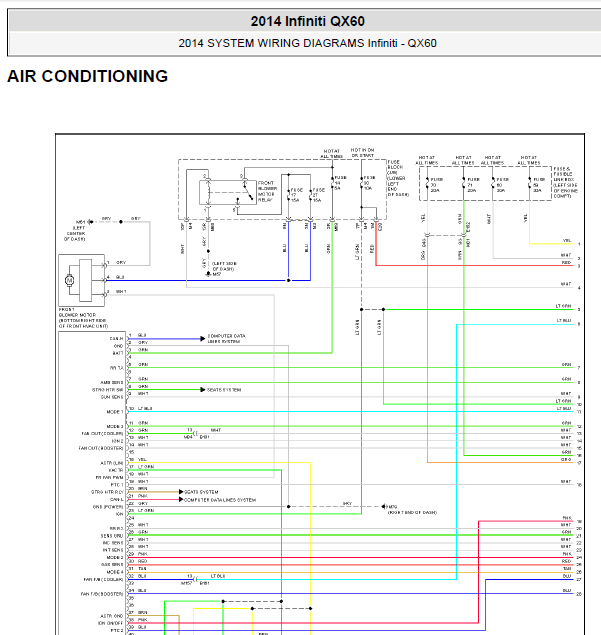The height and width of the screenshot is (635, 601).
Task: Click the arrowhead on the CAN H wire
Action: [x=203, y=339]
